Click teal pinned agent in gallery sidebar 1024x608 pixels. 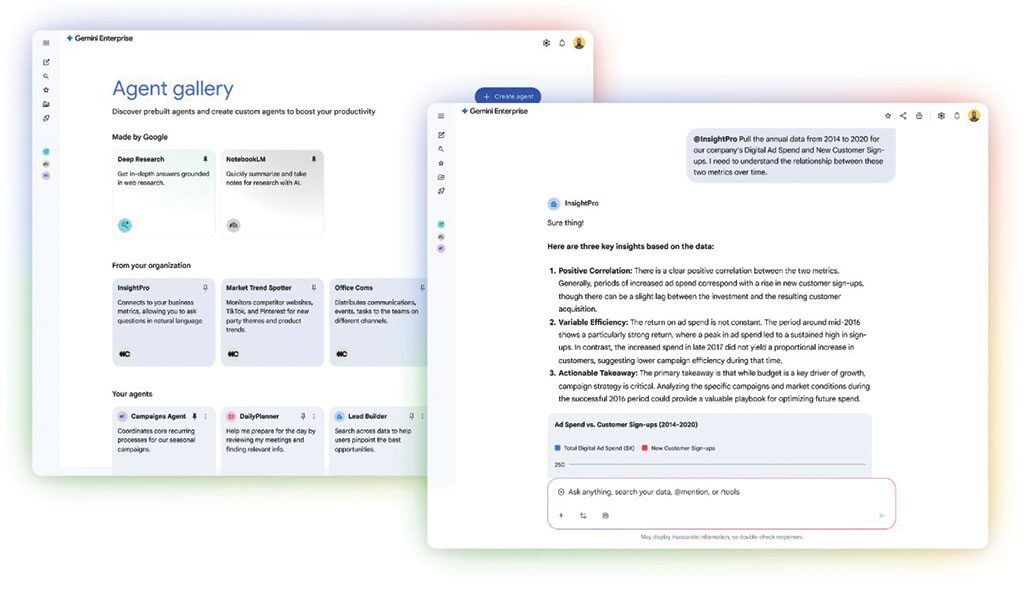point(46,152)
